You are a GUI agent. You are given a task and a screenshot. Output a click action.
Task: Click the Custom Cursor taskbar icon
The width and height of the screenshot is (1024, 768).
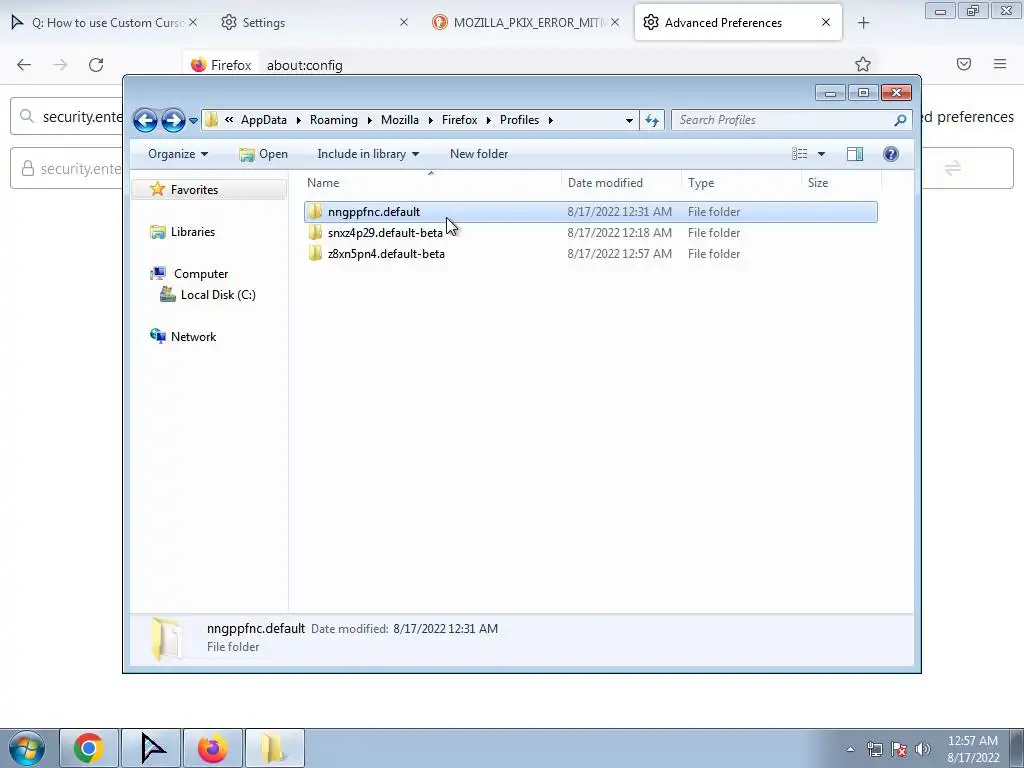[x=152, y=748]
